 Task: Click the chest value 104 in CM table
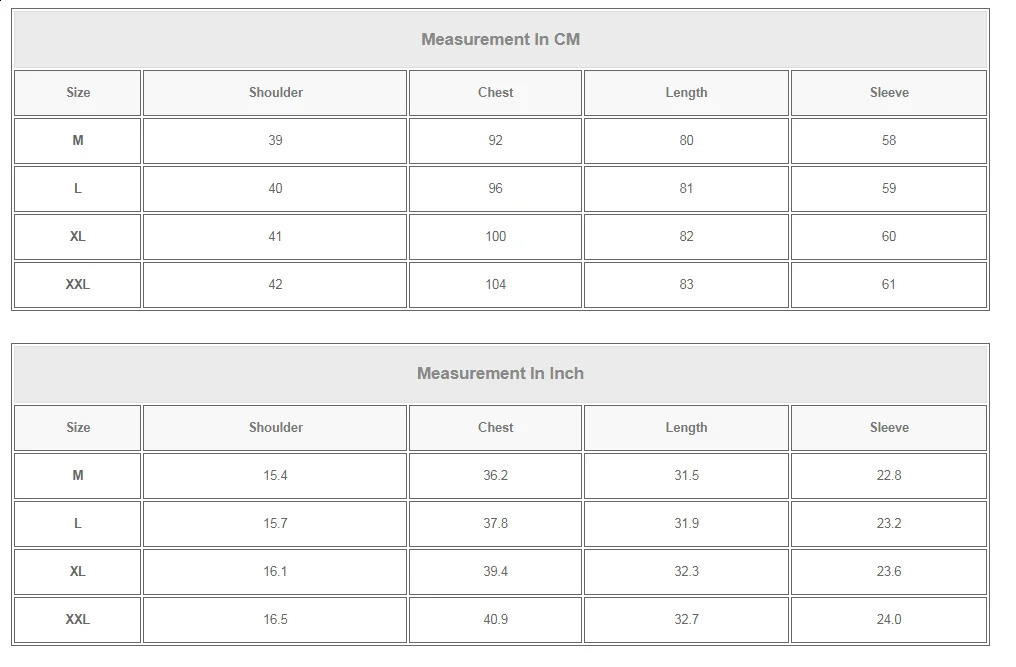click(495, 285)
